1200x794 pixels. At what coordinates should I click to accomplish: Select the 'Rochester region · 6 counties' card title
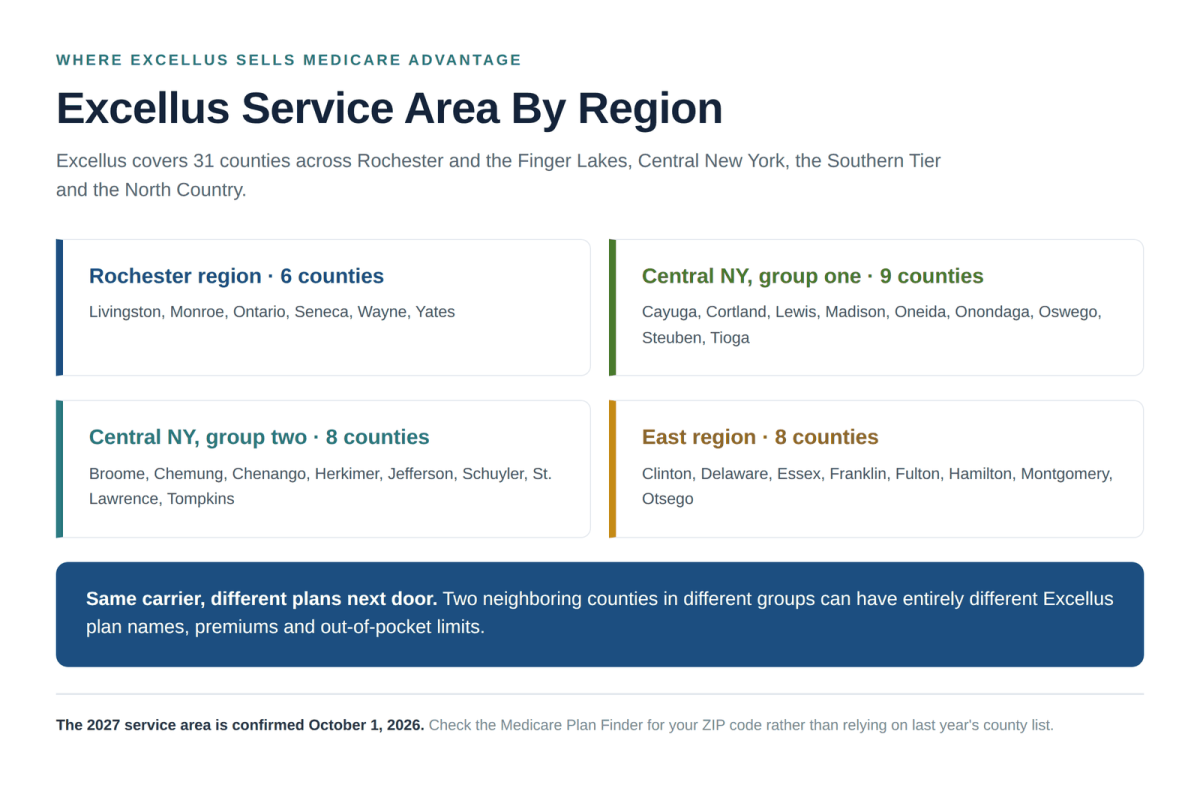click(x=236, y=276)
